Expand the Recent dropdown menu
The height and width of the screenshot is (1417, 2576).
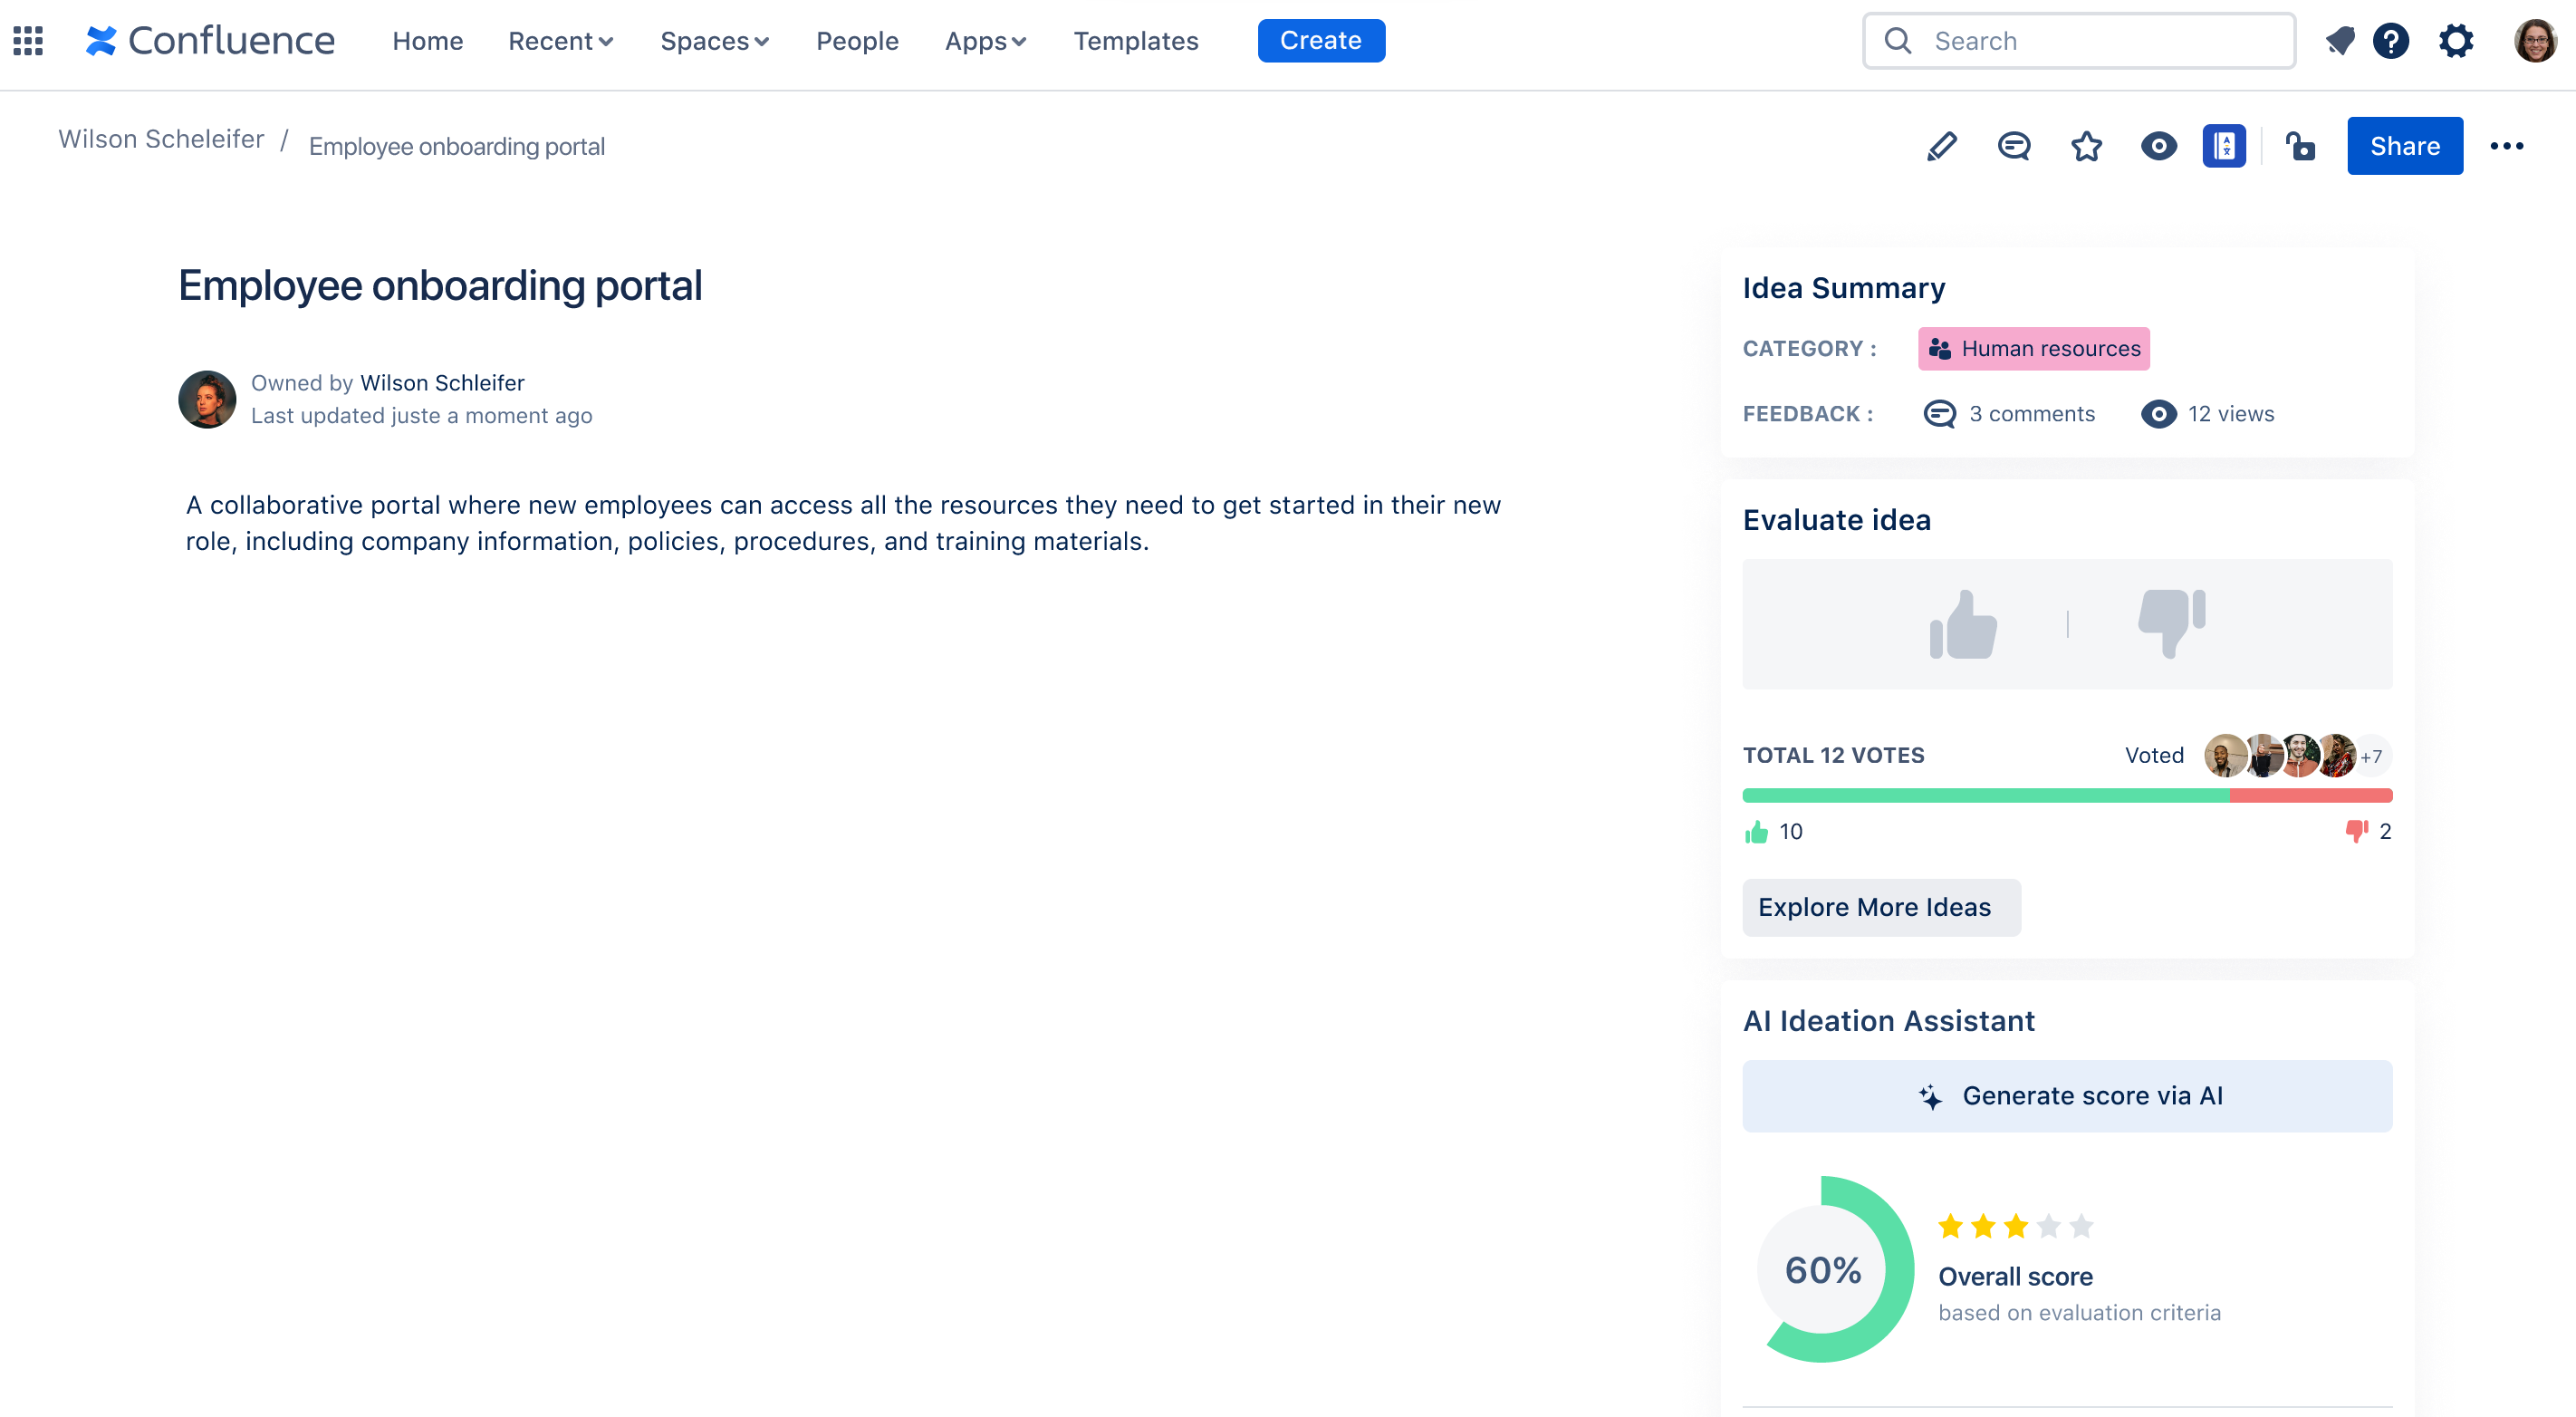[x=560, y=41]
